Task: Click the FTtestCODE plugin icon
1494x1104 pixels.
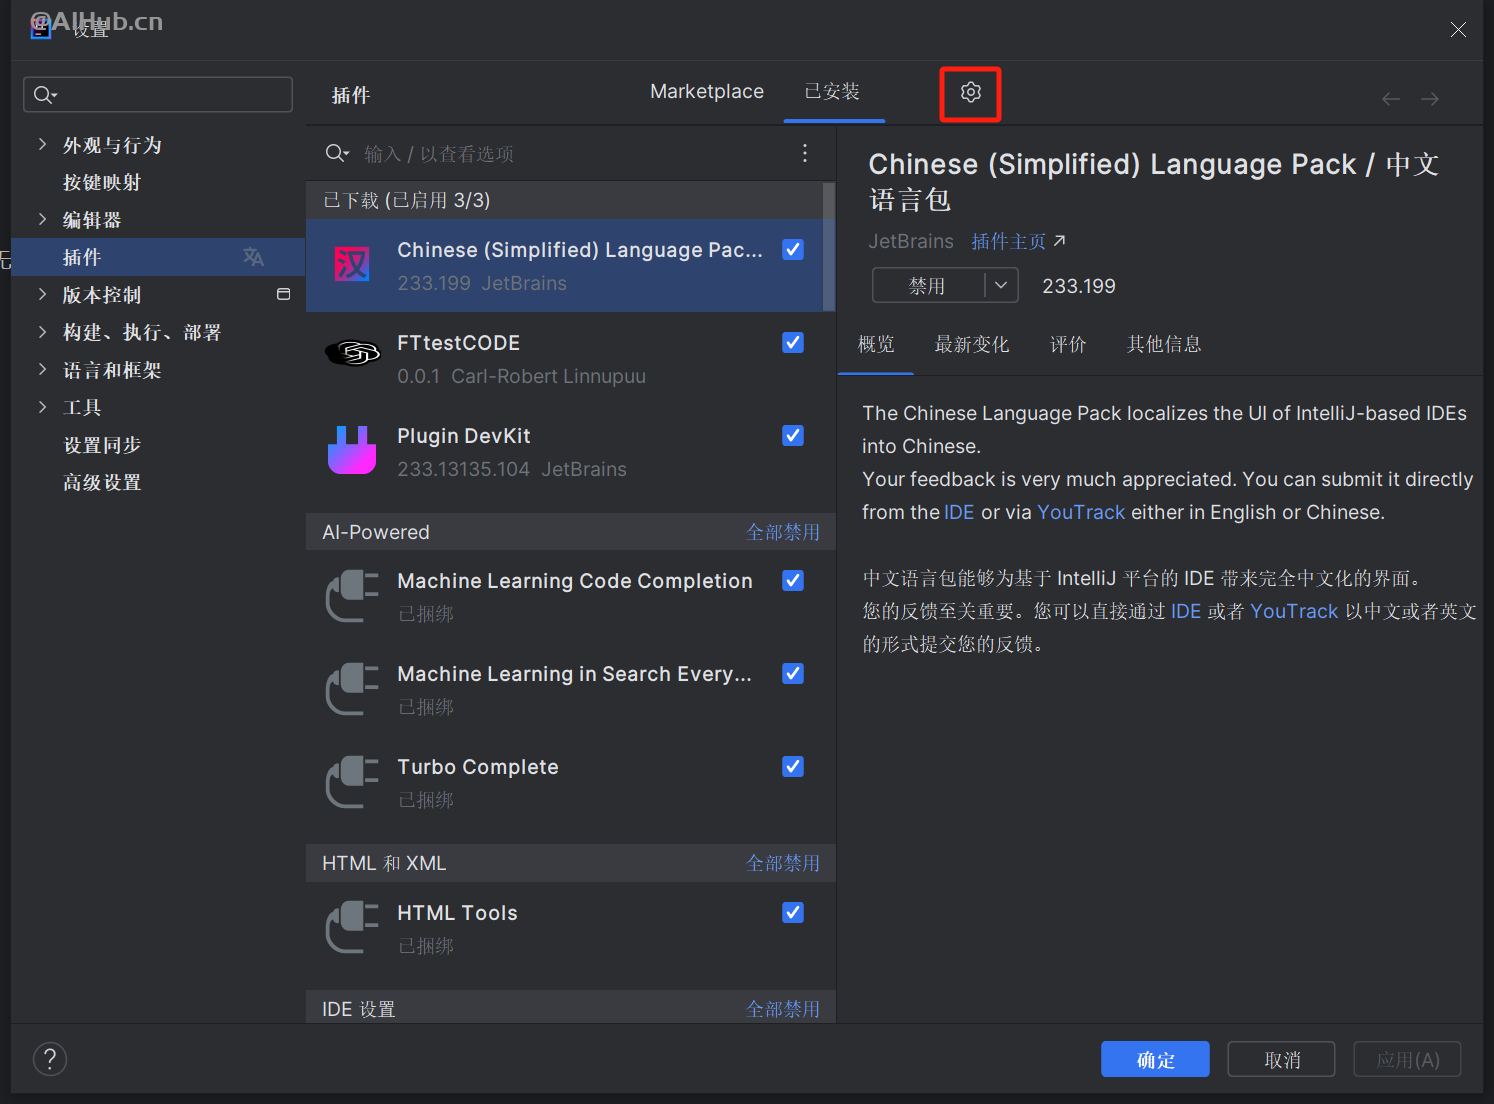Action: coord(352,353)
